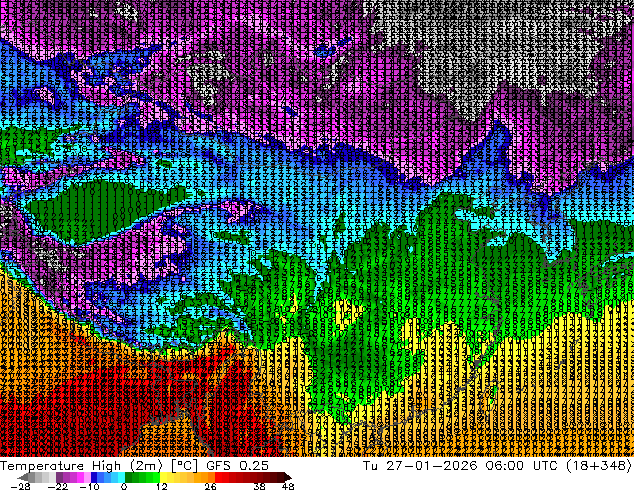
Task: Click the bright red segment of the color legend
Action: pos(218,477)
